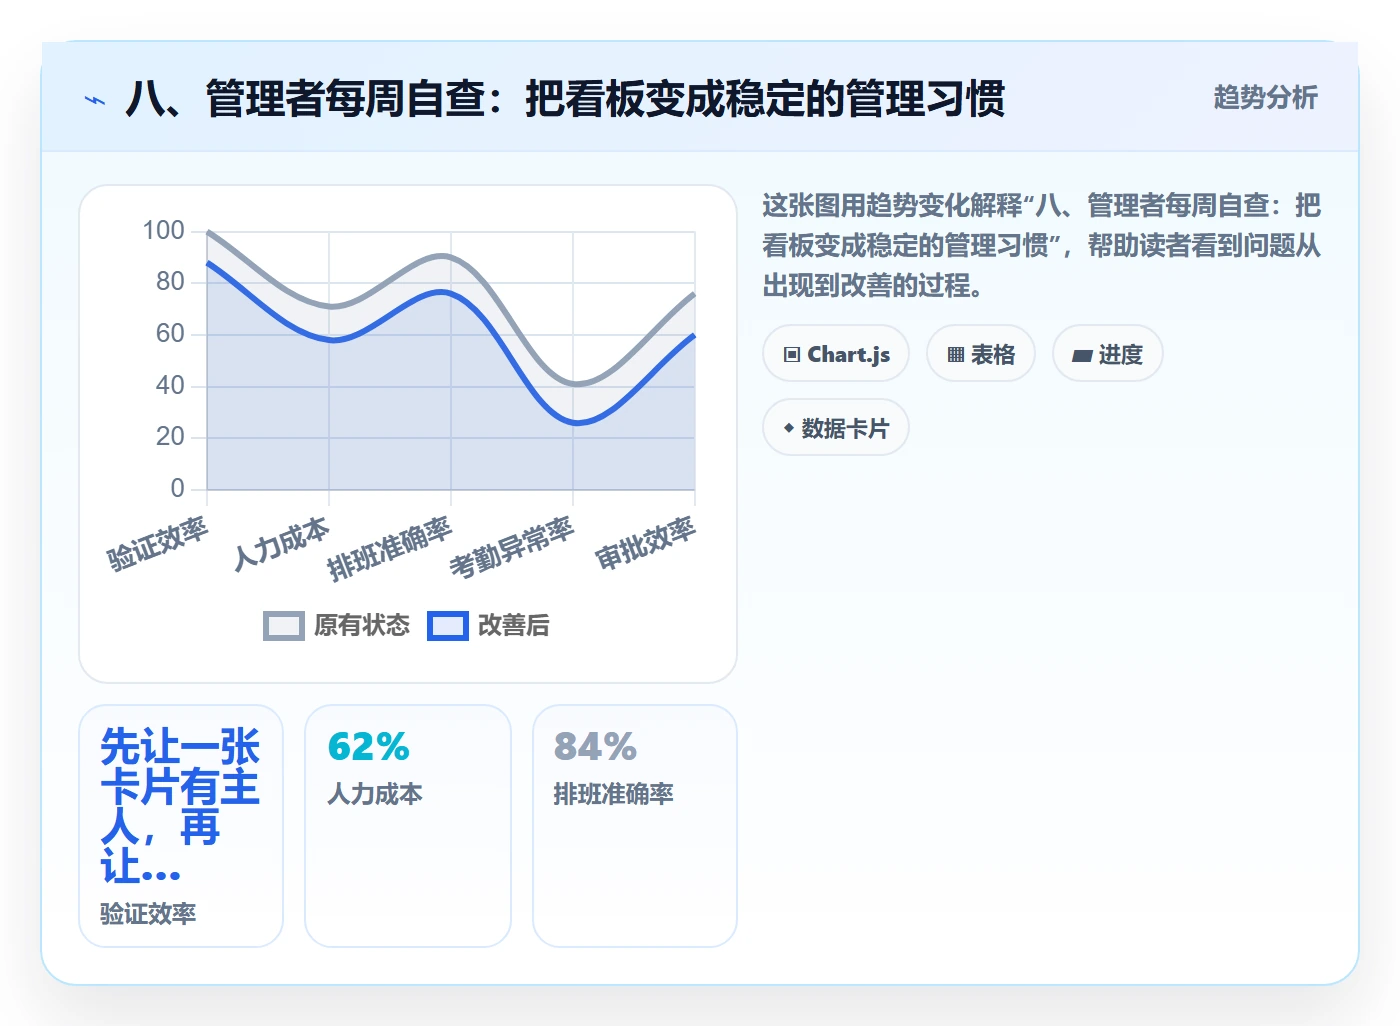Click the 先让一张卡片有主人 headline text
This screenshot has height=1026, width=1400.
pyautogui.click(x=180, y=806)
